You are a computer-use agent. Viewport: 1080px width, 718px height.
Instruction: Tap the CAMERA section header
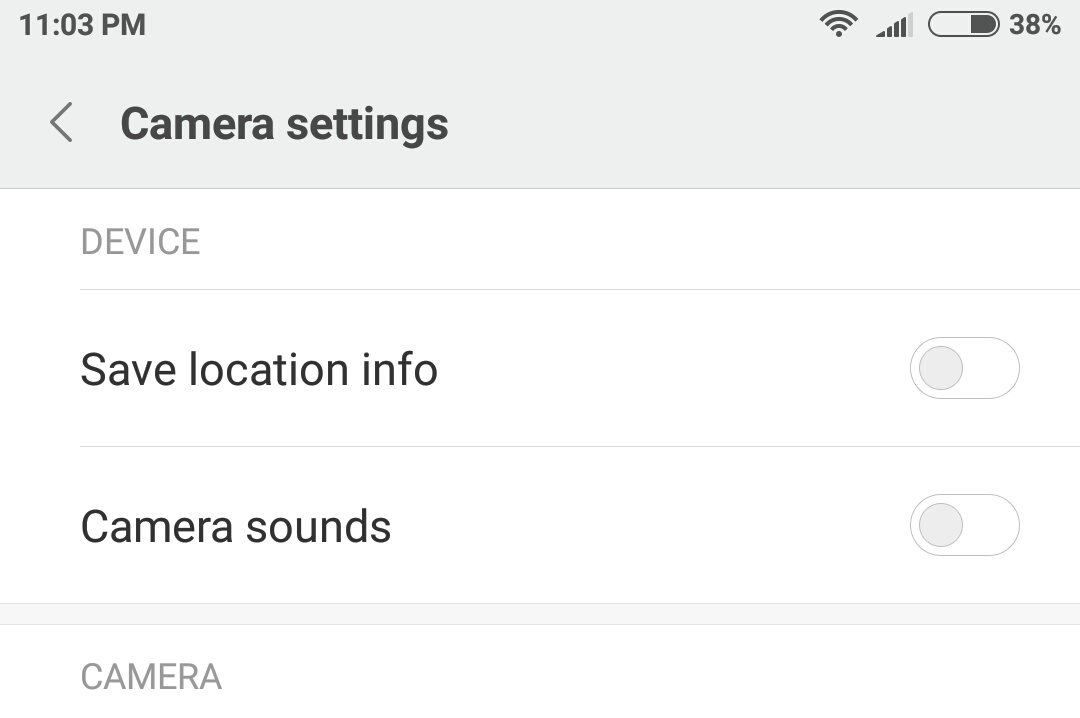(151, 677)
